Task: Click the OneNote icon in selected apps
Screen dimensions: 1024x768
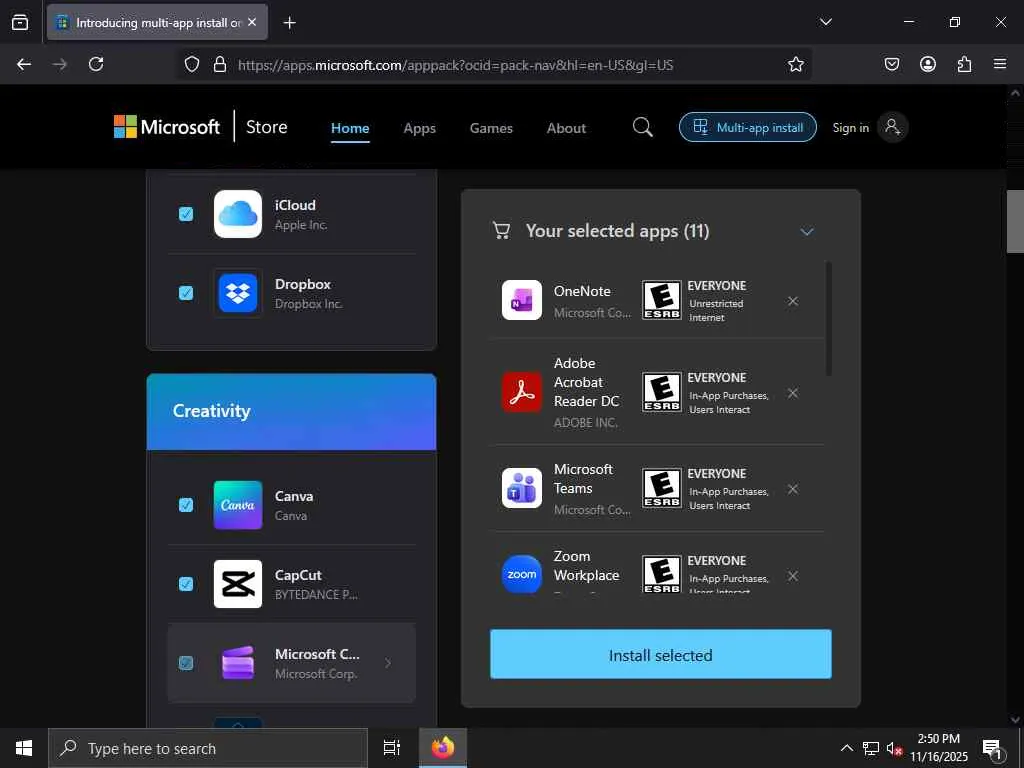Action: point(522,300)
